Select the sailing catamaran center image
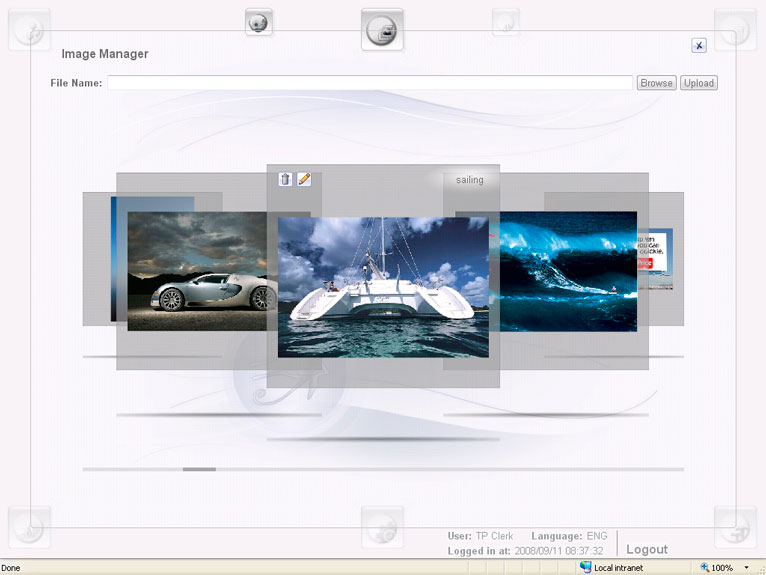This screenshot has height=575, width=766. (x=383, y=287)
